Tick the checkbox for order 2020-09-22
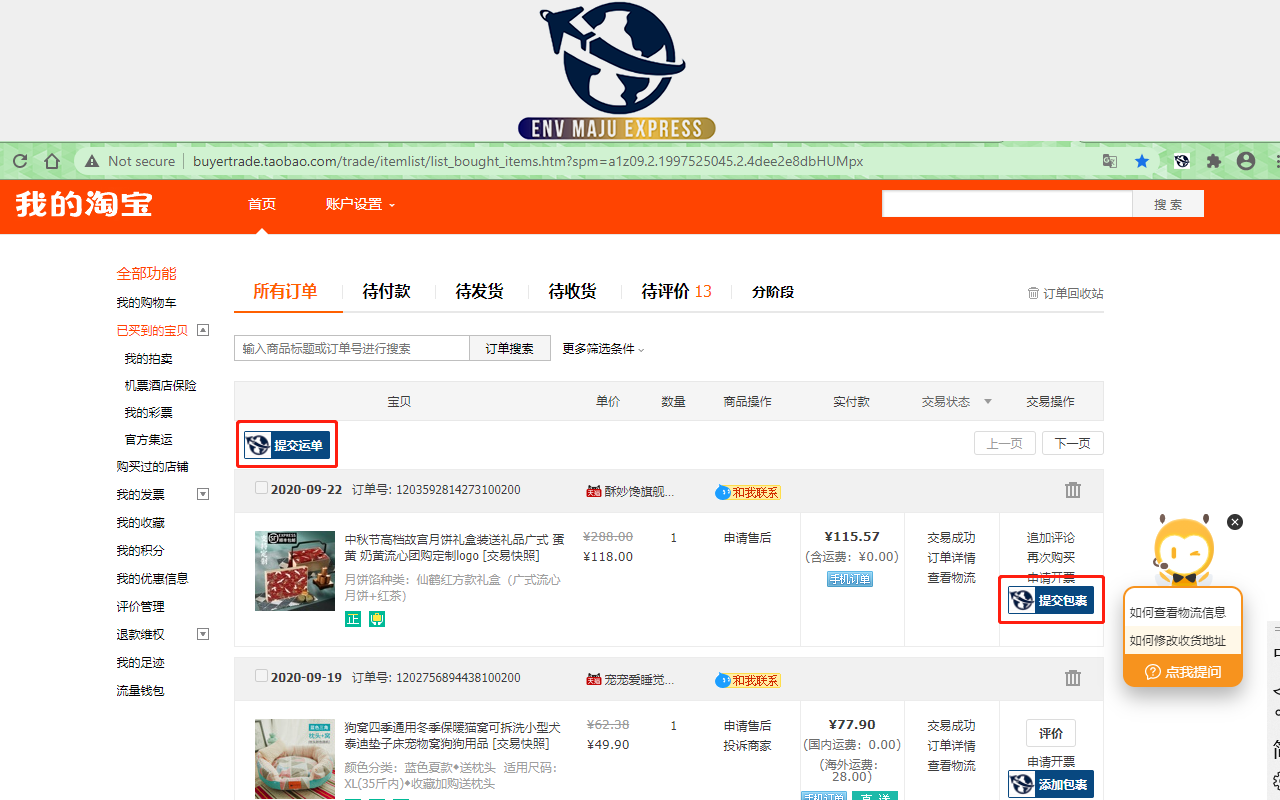Viewport: 1280px width, 800px height. [x=261, y=488]
